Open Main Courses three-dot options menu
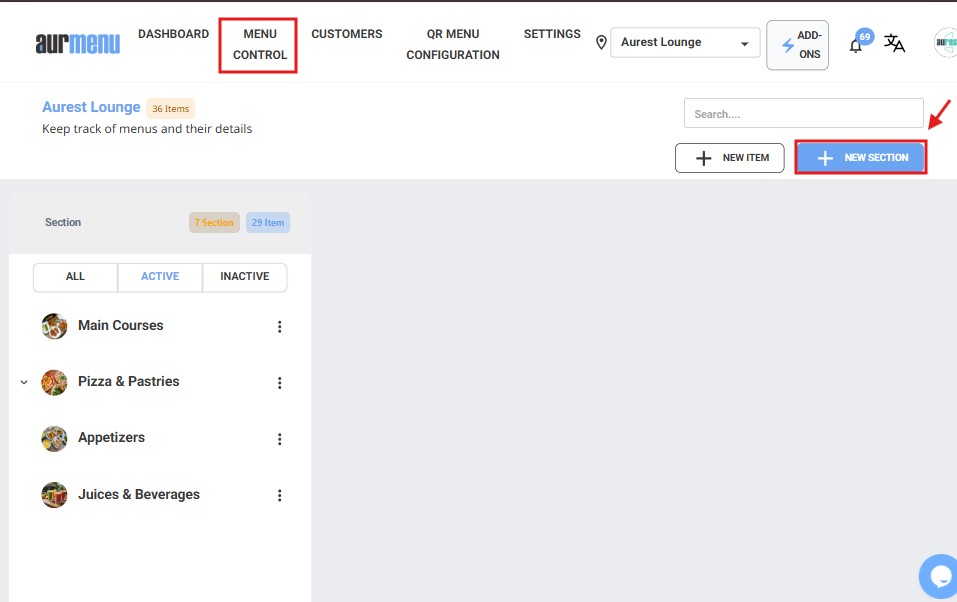The width and height of the screenshot is (957, 602). click(280, 327)
